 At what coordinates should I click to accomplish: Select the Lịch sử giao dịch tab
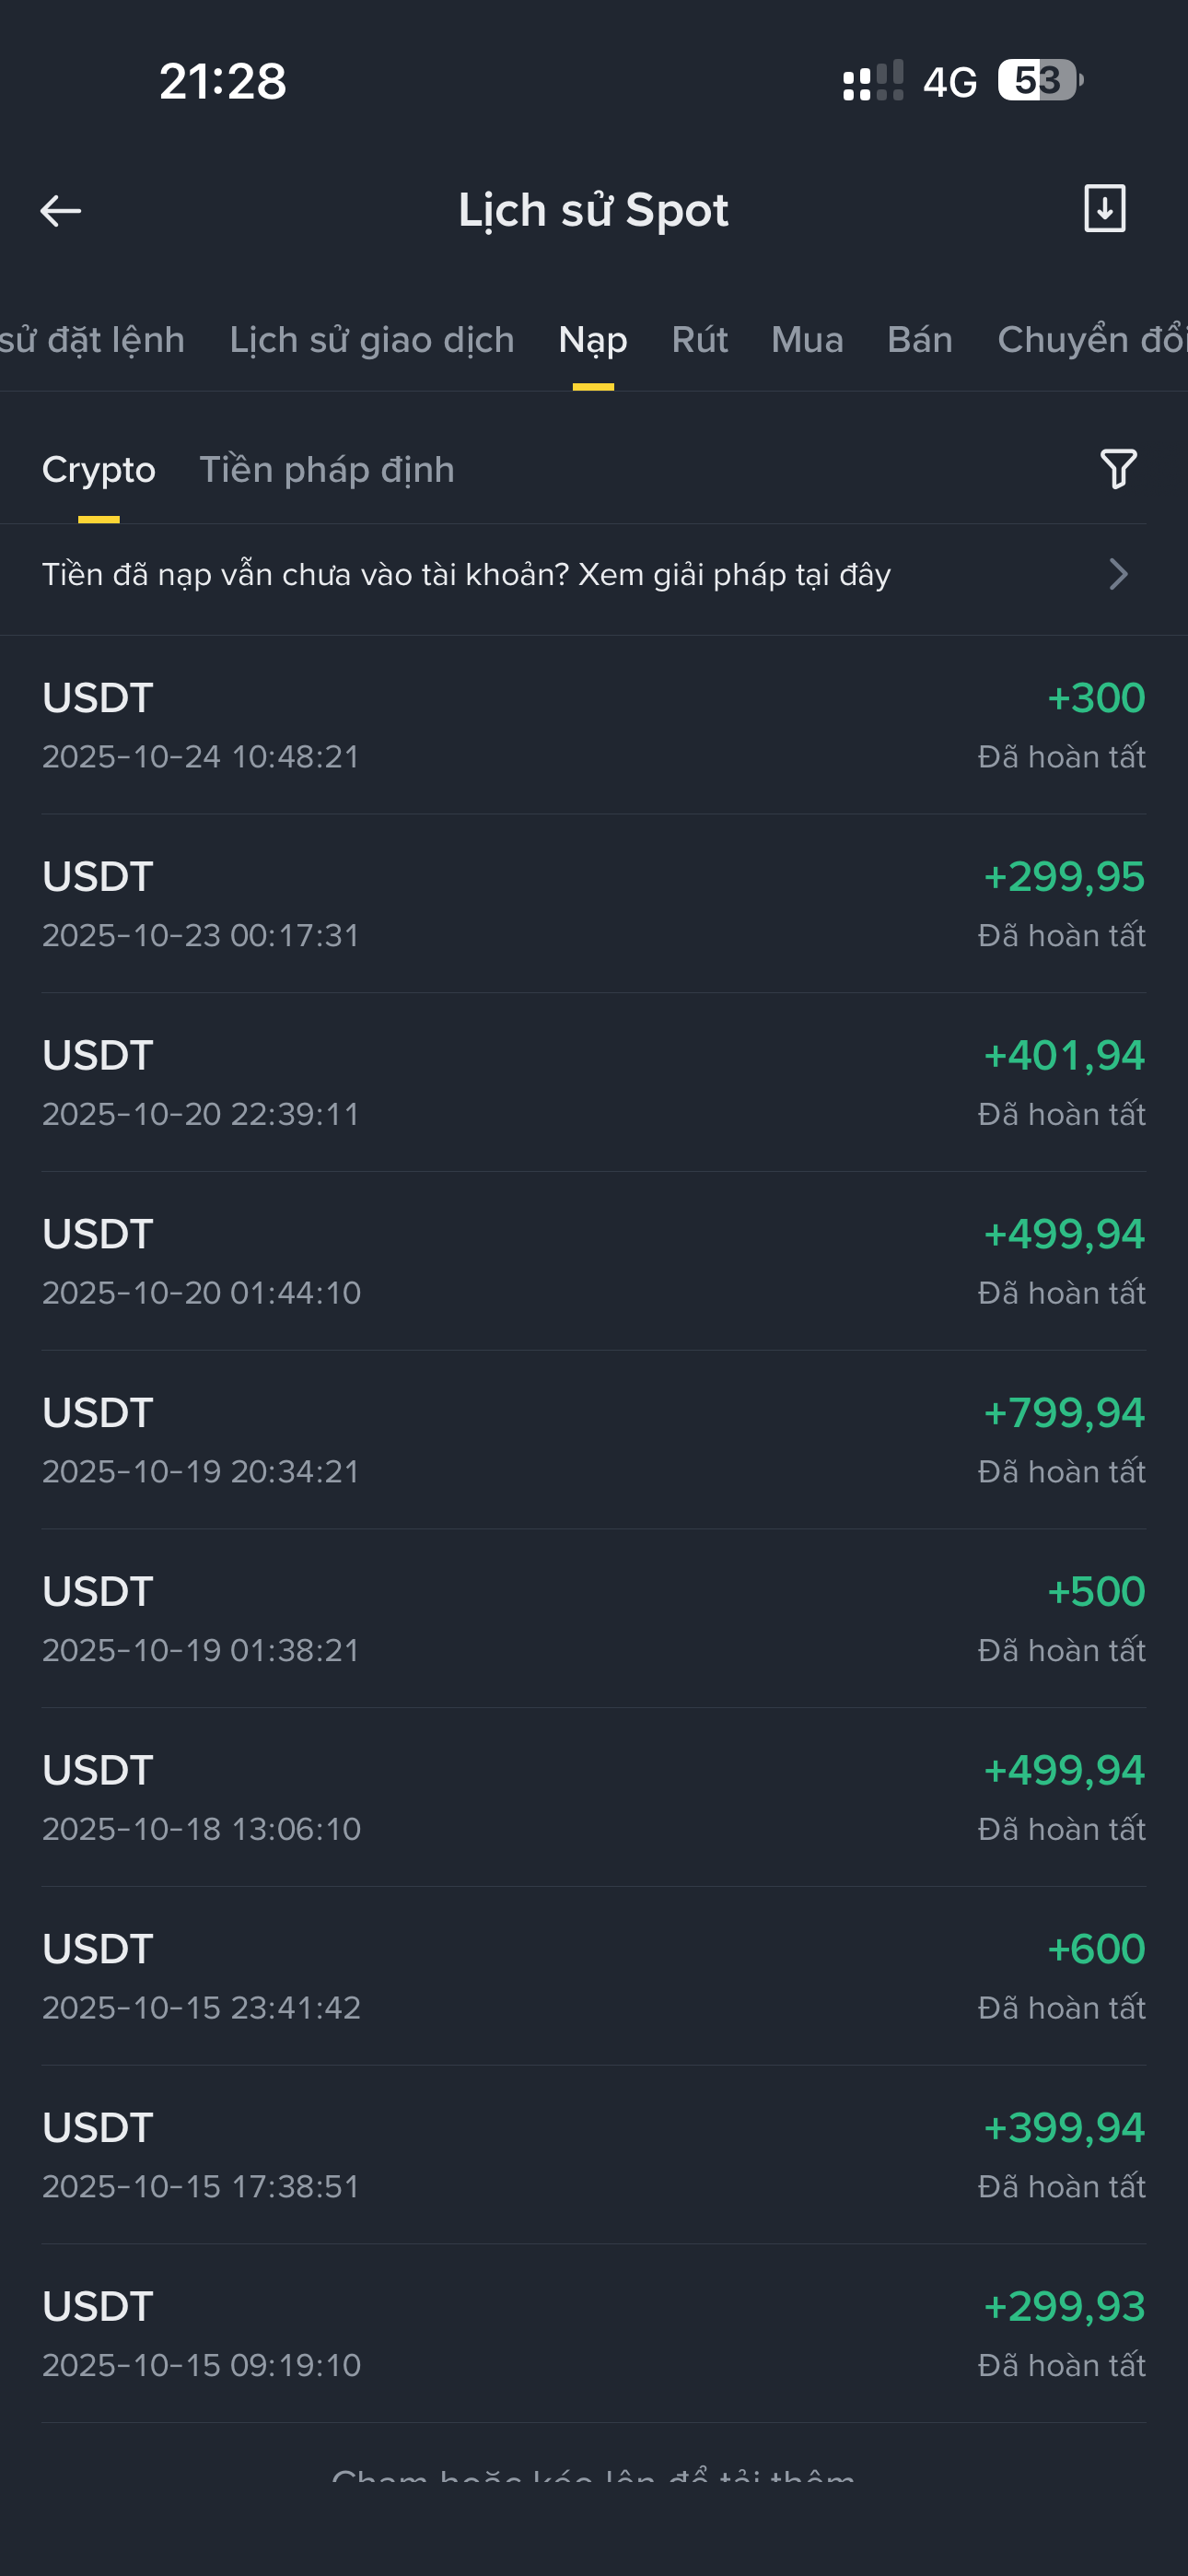coord(371,340)
